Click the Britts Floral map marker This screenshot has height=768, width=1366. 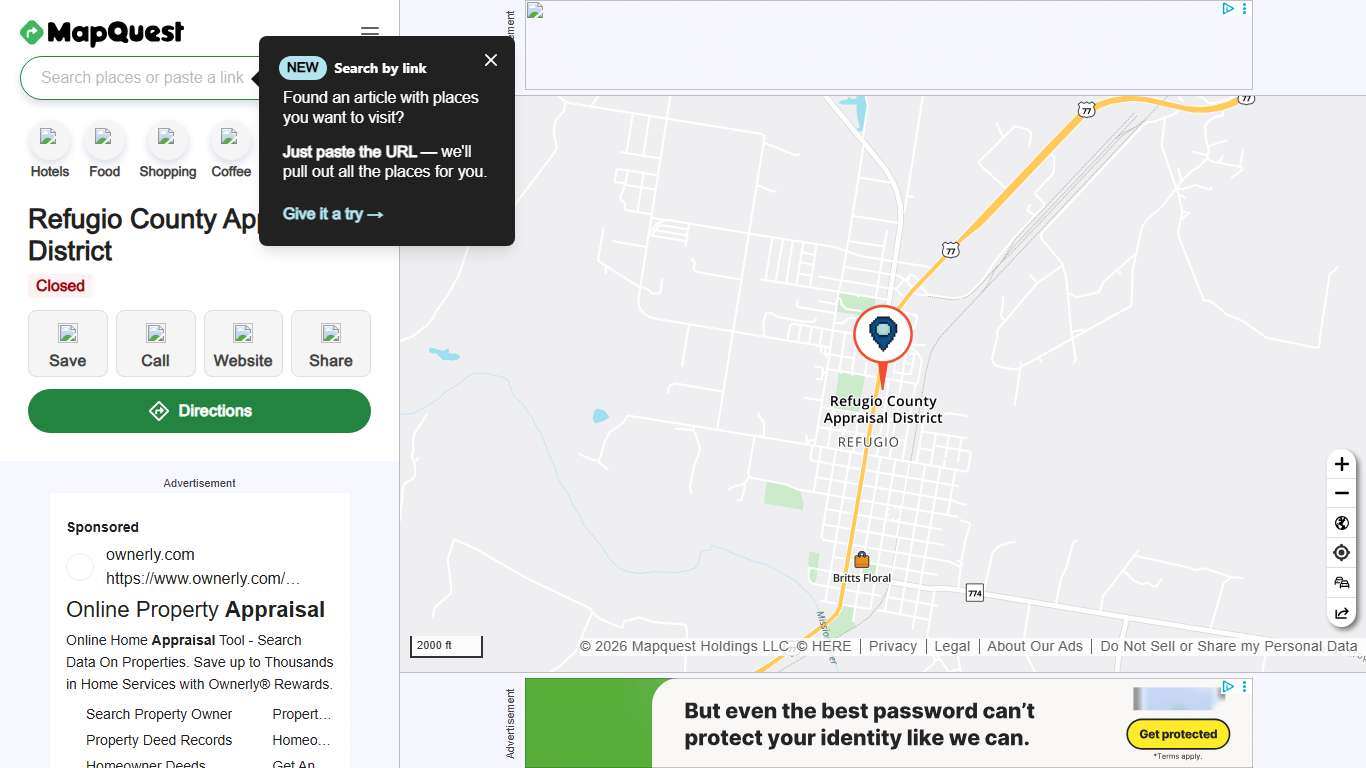[x=862, y=560]
